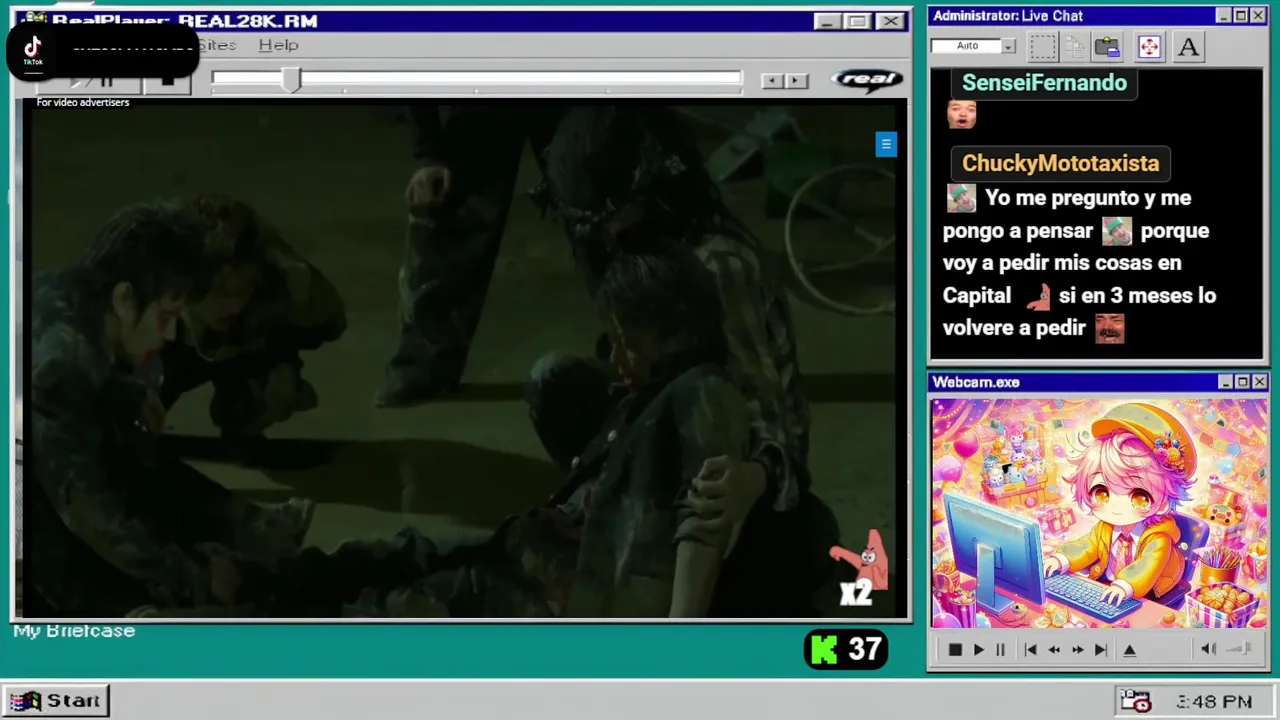Click the TikTok logo overlay
This screenshot has height=720, width=1280.
pos(33,49)
